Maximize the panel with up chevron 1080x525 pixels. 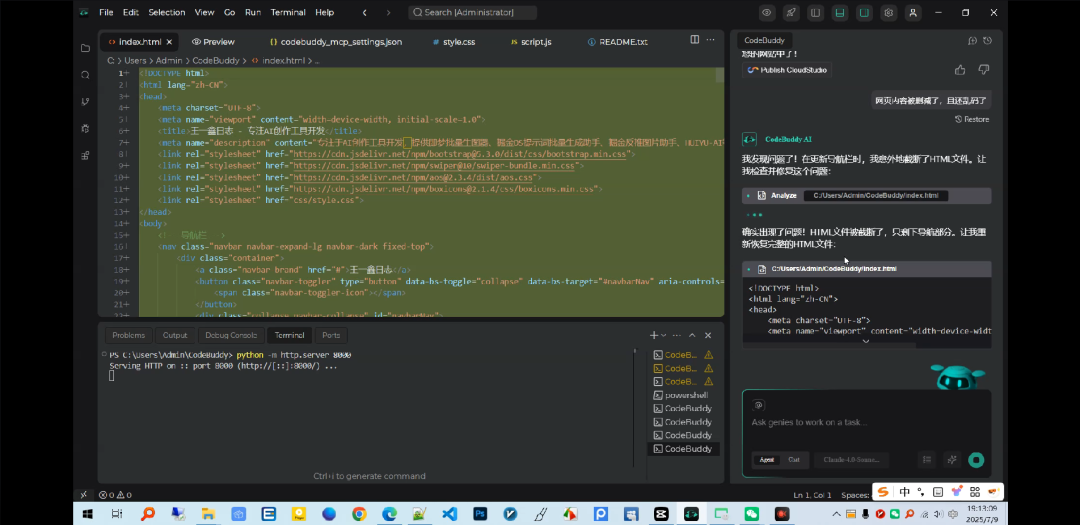tap(692, 336)
